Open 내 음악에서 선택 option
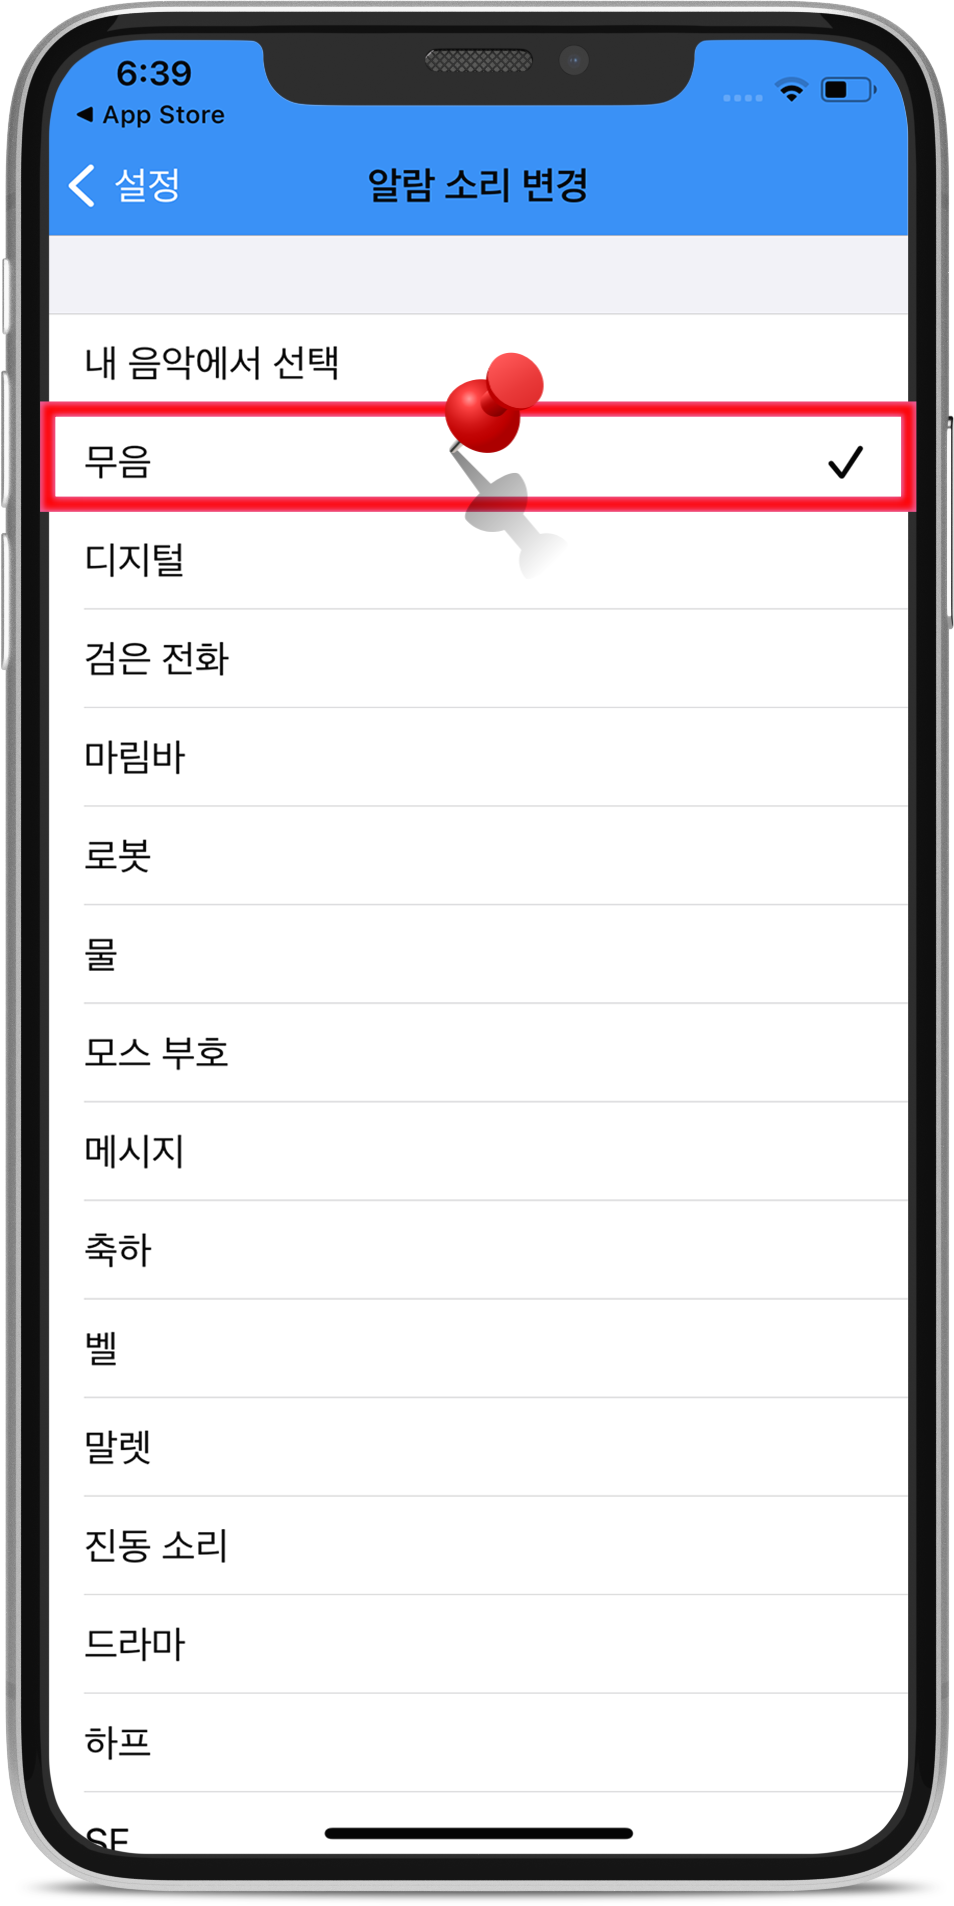 pyautogui.click(x=478, y=363)
